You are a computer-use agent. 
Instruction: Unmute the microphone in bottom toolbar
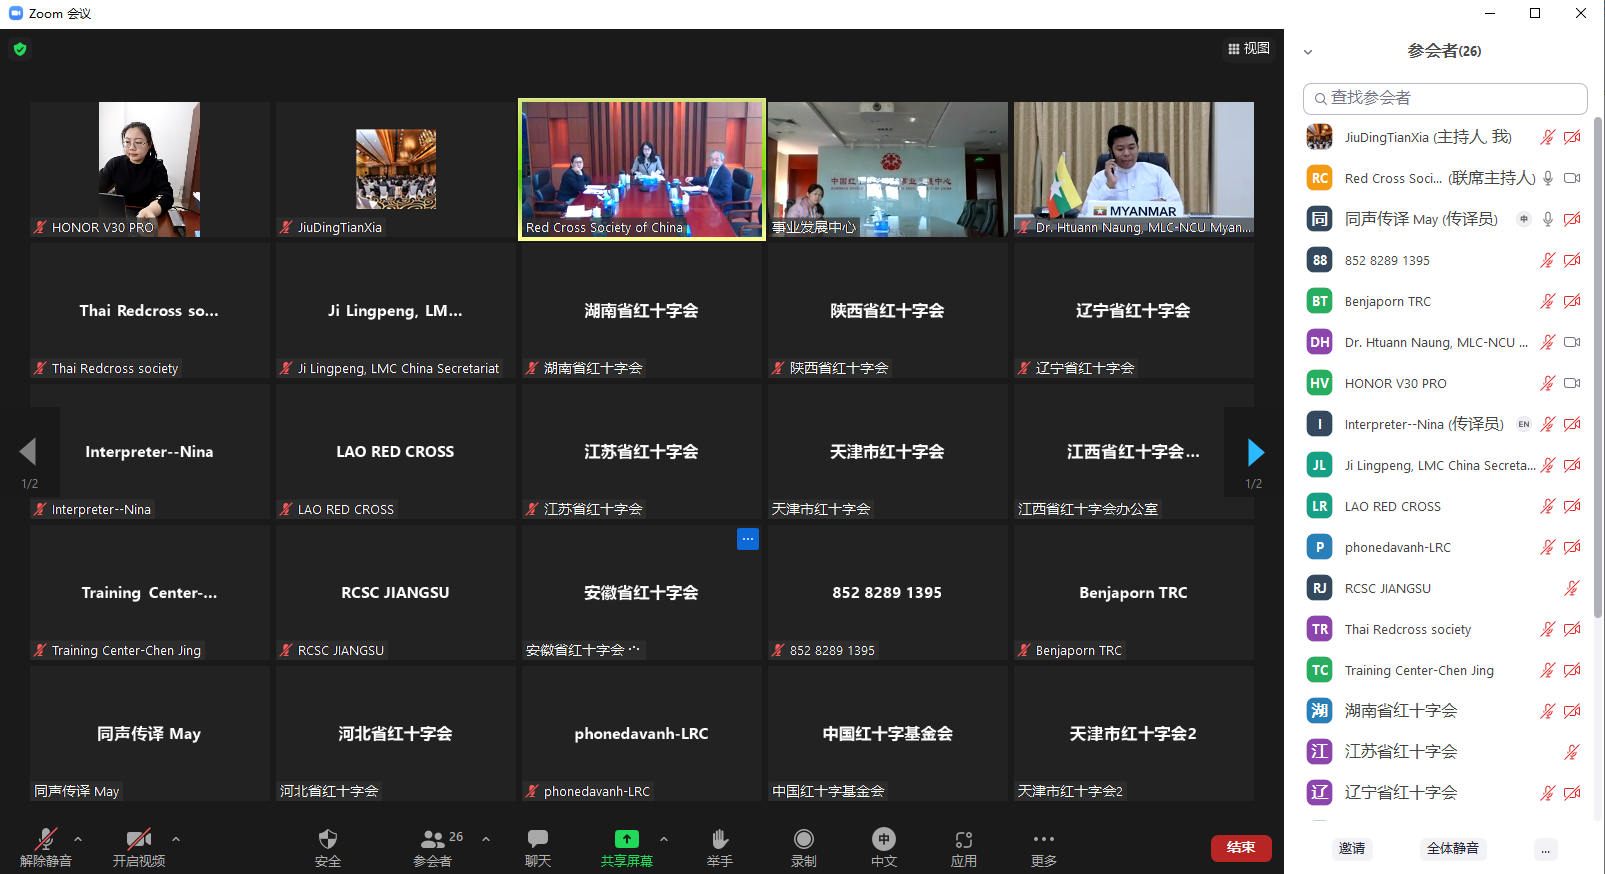(45, 839)
